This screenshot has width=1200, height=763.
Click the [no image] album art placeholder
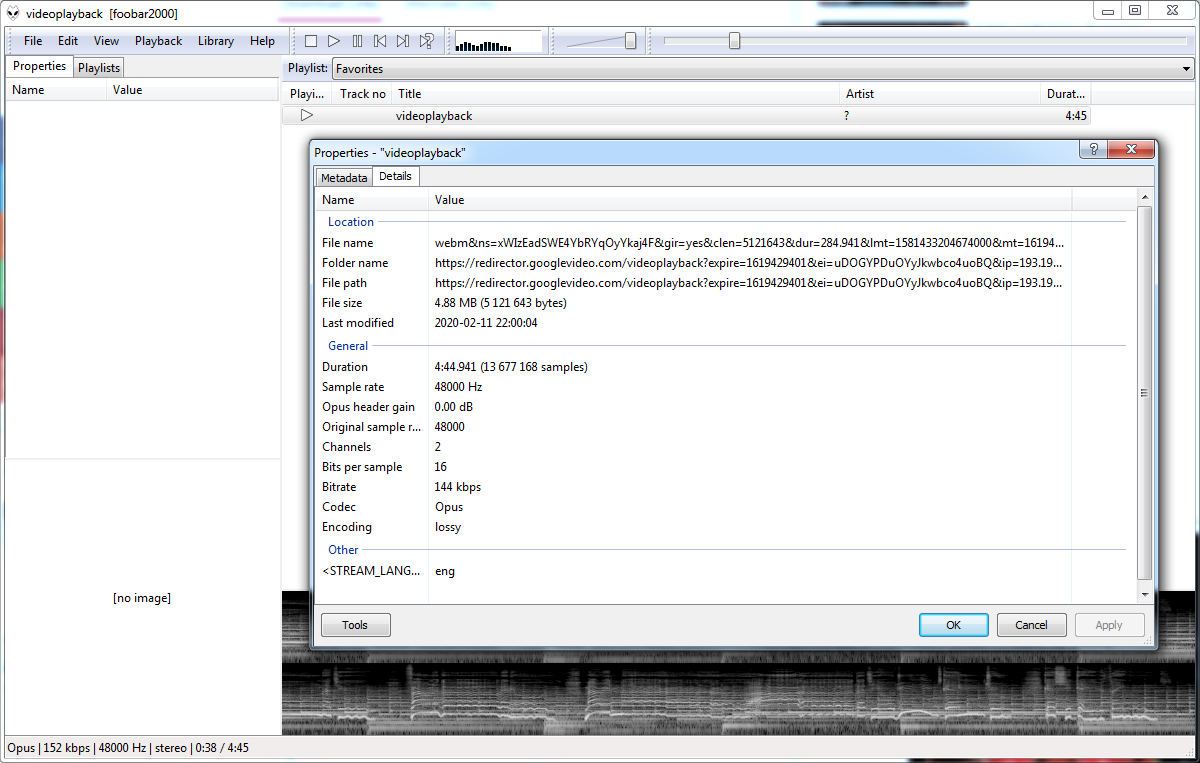pyautogui.click(x=142, y=598)
